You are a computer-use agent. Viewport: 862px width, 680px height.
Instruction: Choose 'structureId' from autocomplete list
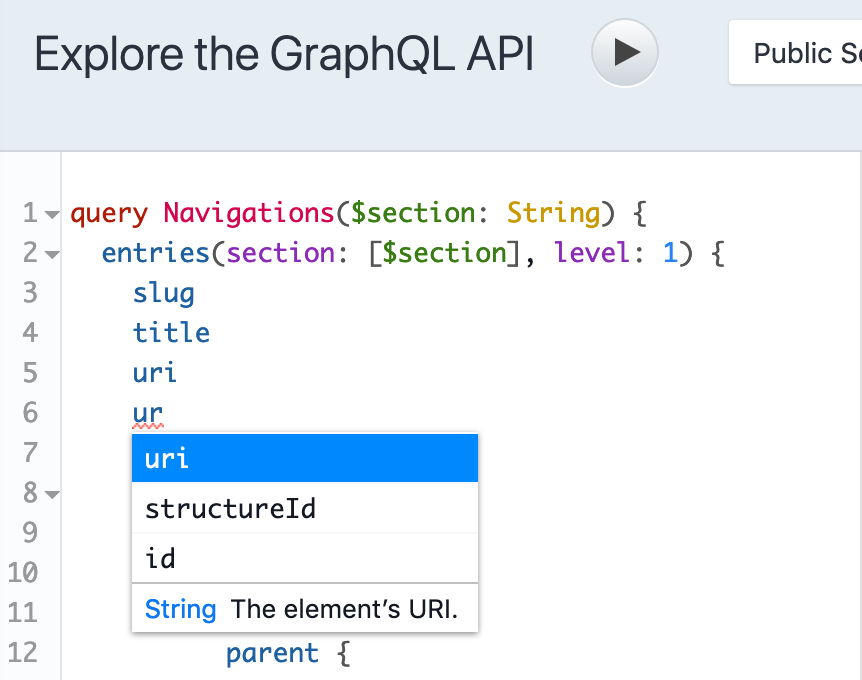tap(305, 508)
